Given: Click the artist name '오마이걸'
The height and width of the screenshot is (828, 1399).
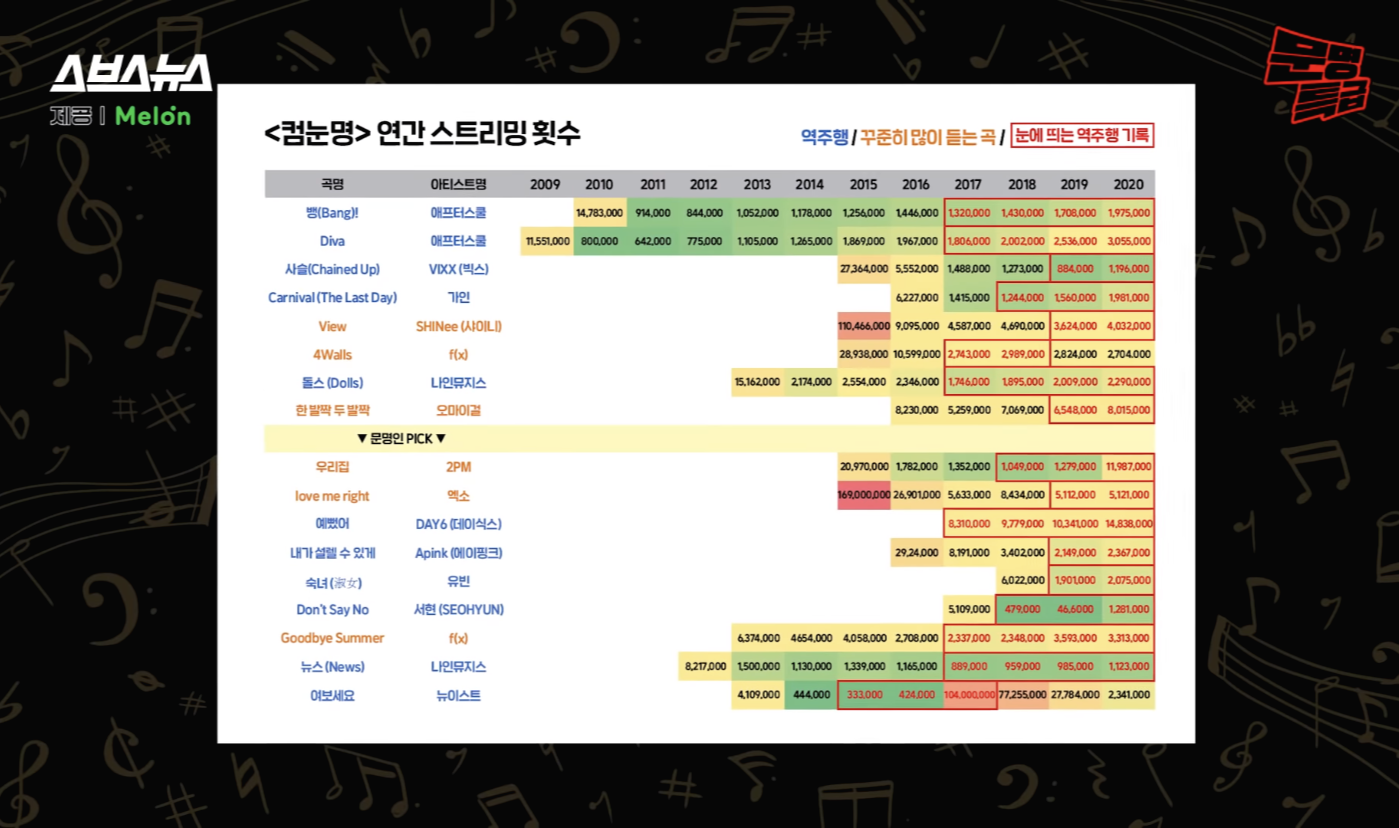Looking at the screenshot, I should [x=458, y=410].
